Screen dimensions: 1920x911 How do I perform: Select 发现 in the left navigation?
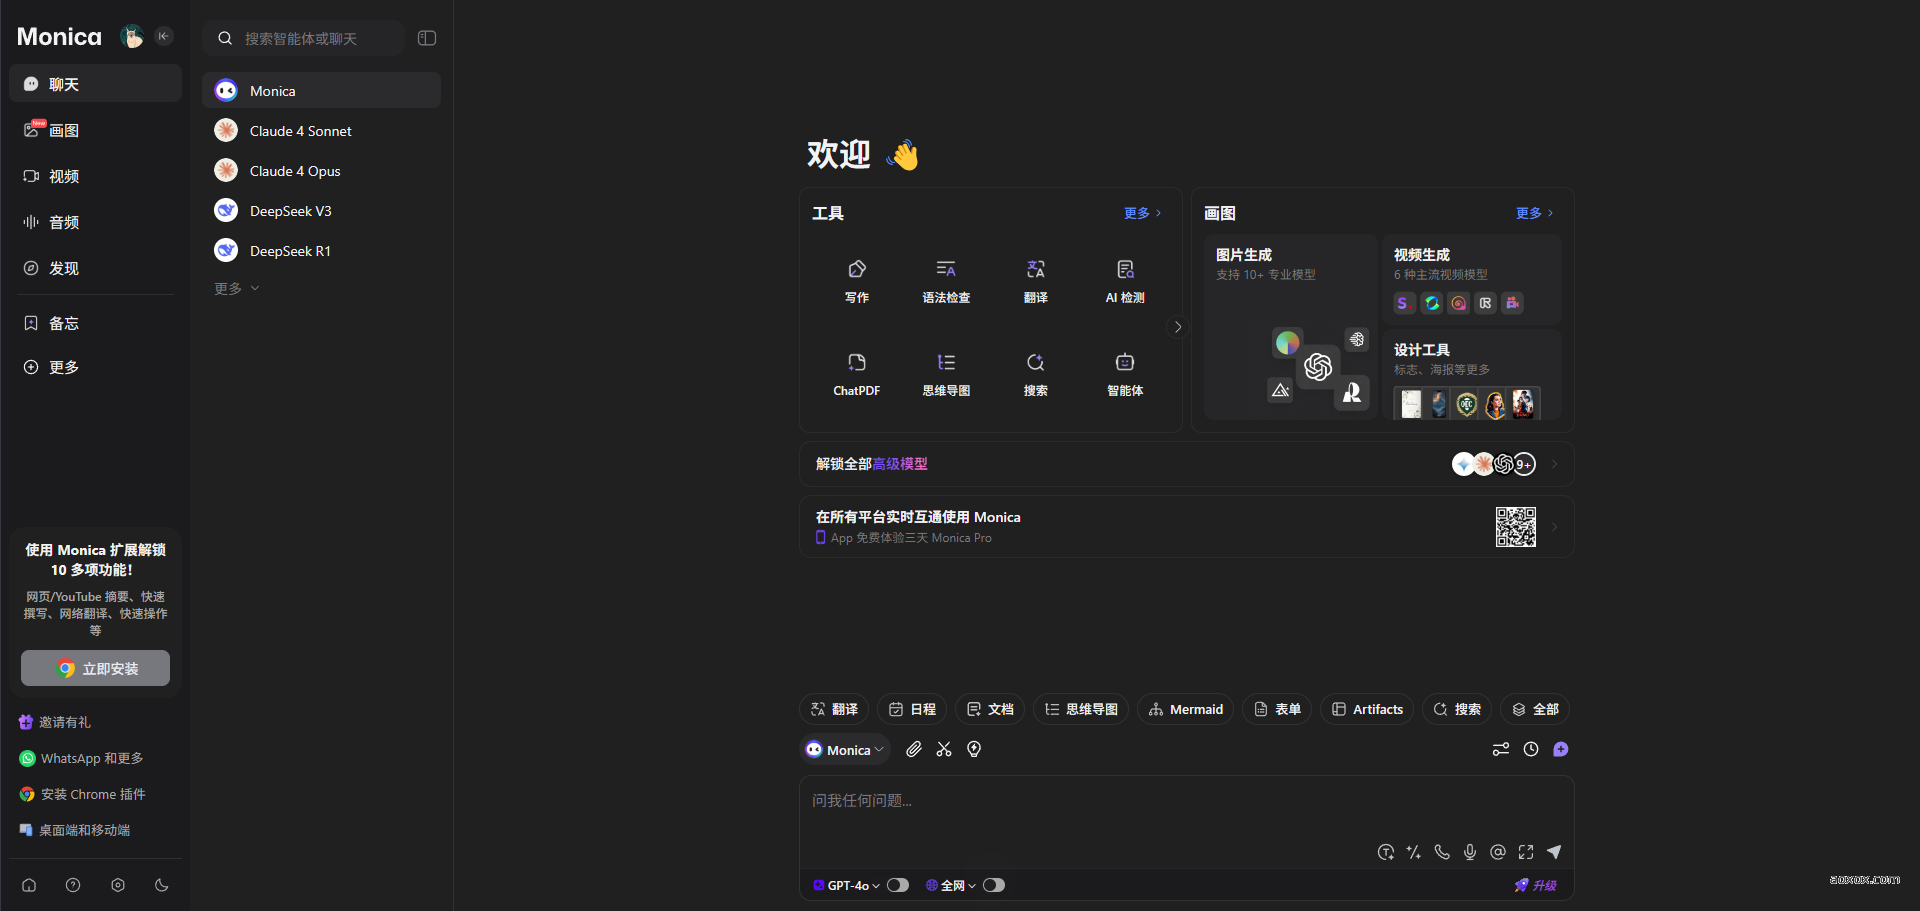[x=96, y=268]
